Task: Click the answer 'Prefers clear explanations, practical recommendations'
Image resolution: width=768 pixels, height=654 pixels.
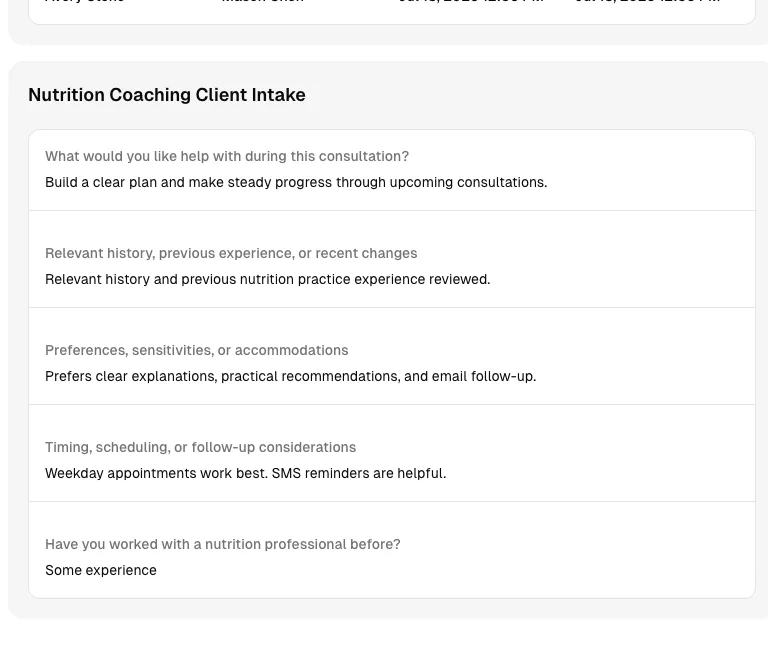Action: pos(290,376)
